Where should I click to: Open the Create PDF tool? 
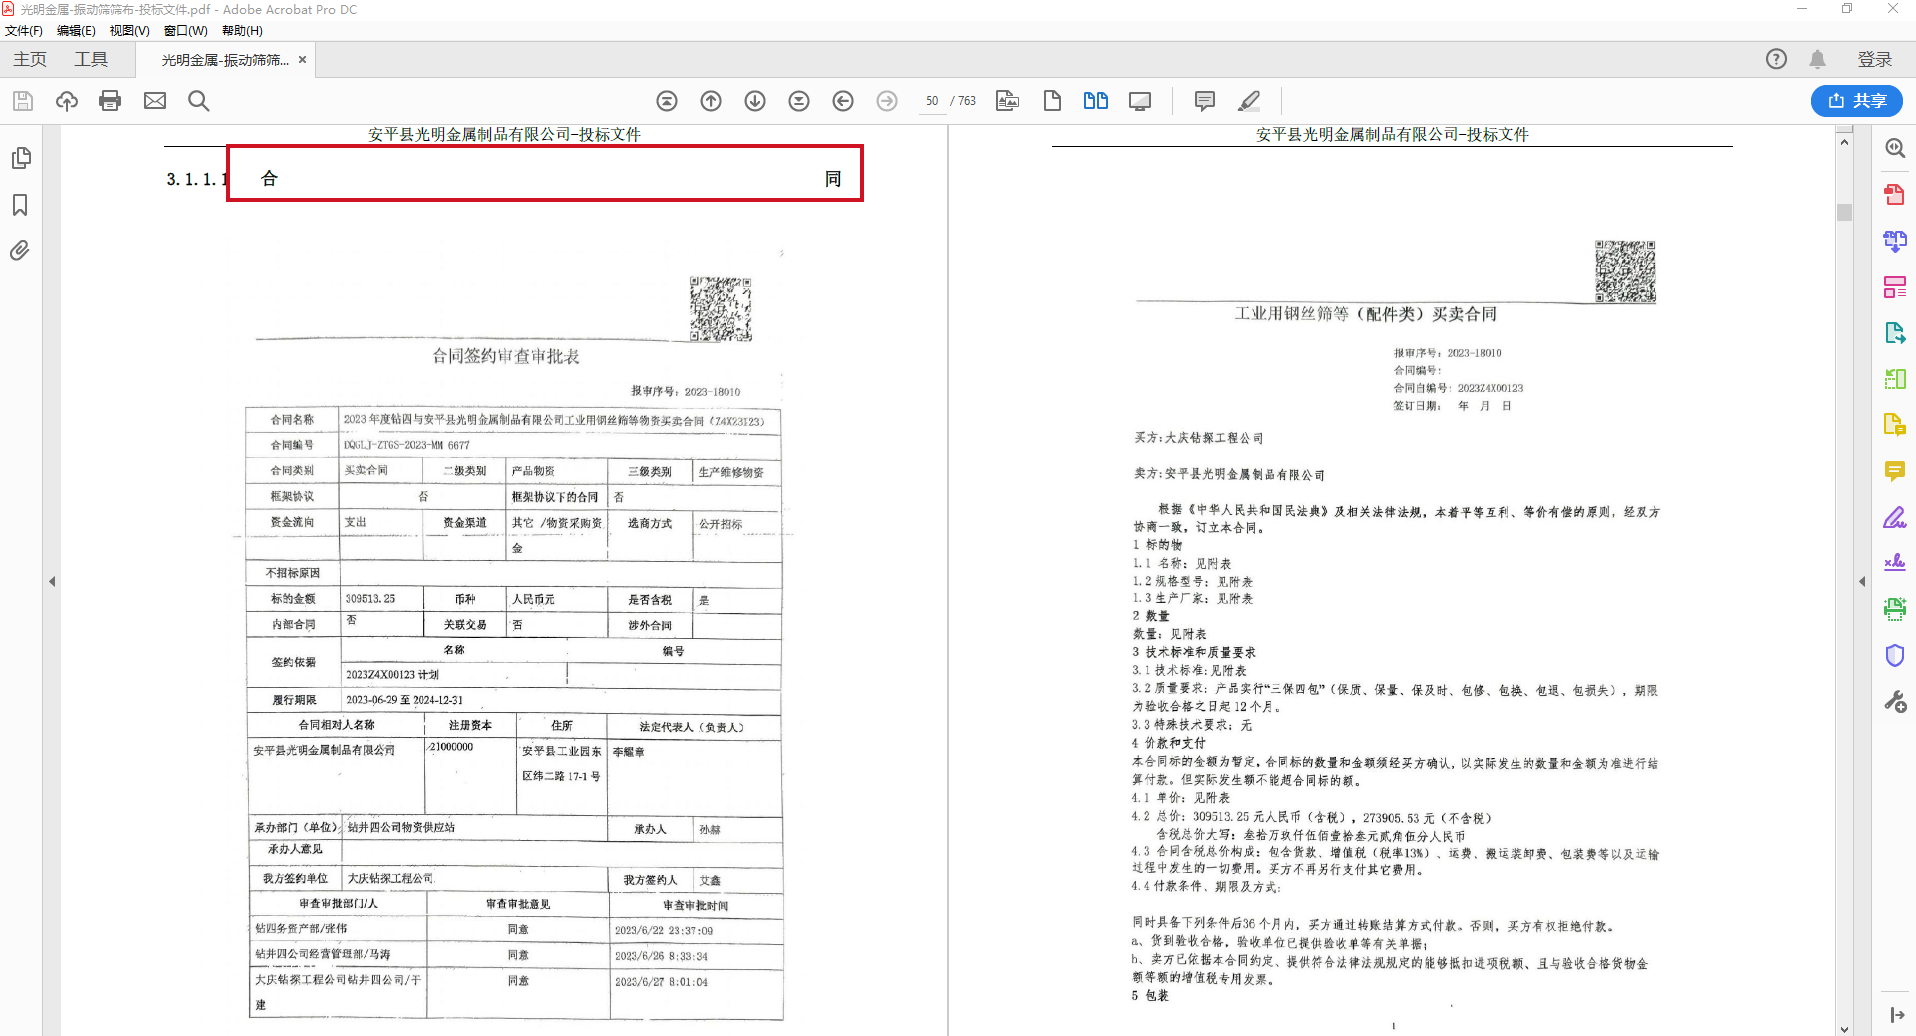click(x=1895, y=194)
